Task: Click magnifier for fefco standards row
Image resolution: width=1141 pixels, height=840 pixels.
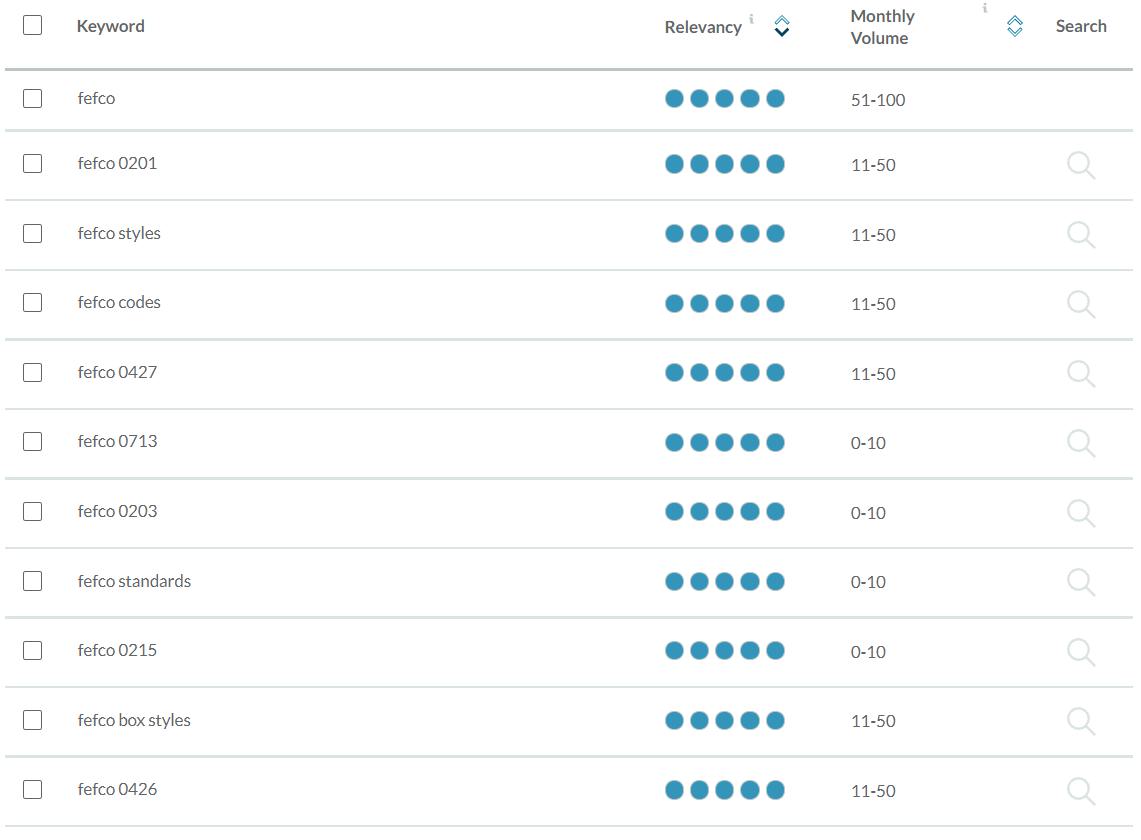Action: coord(1080,582)
